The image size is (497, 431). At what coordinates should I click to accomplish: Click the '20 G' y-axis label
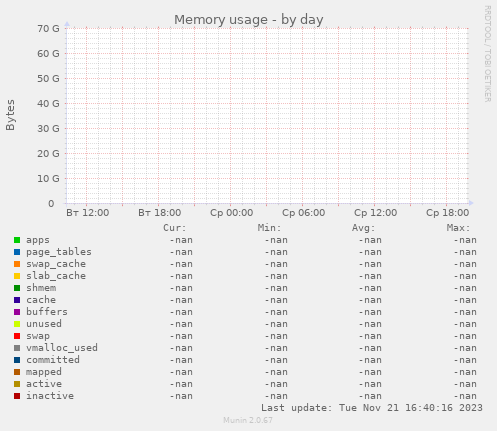(x=48, y=154)
